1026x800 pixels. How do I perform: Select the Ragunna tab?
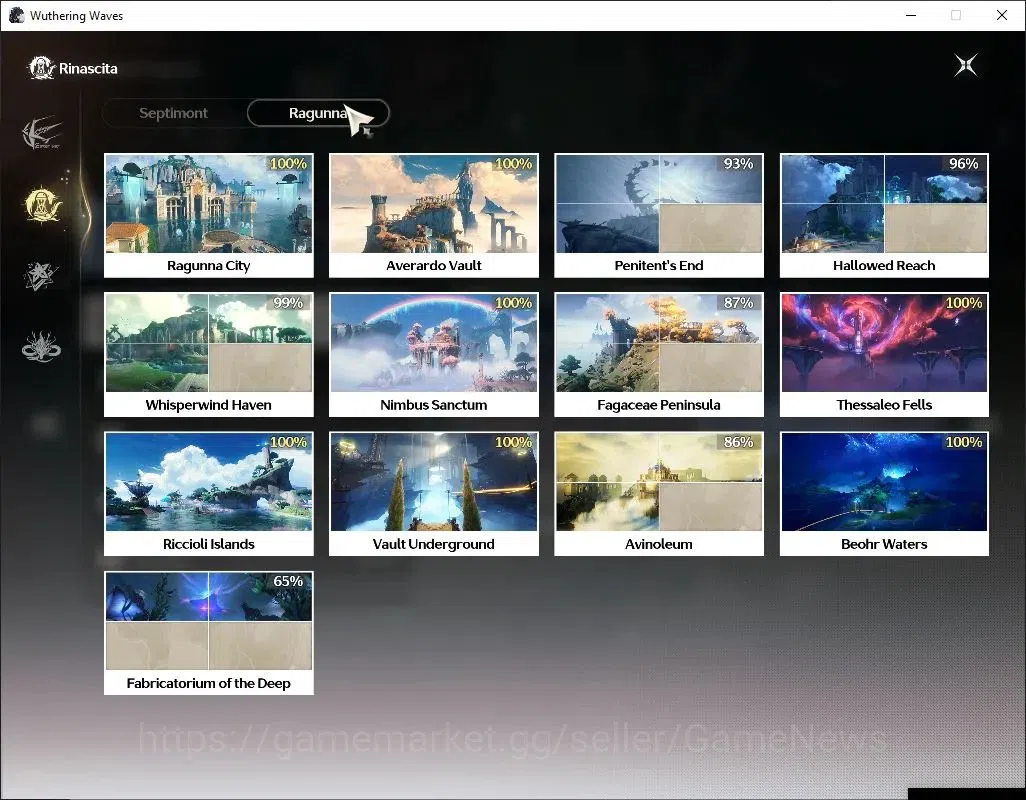pos(318,113)
